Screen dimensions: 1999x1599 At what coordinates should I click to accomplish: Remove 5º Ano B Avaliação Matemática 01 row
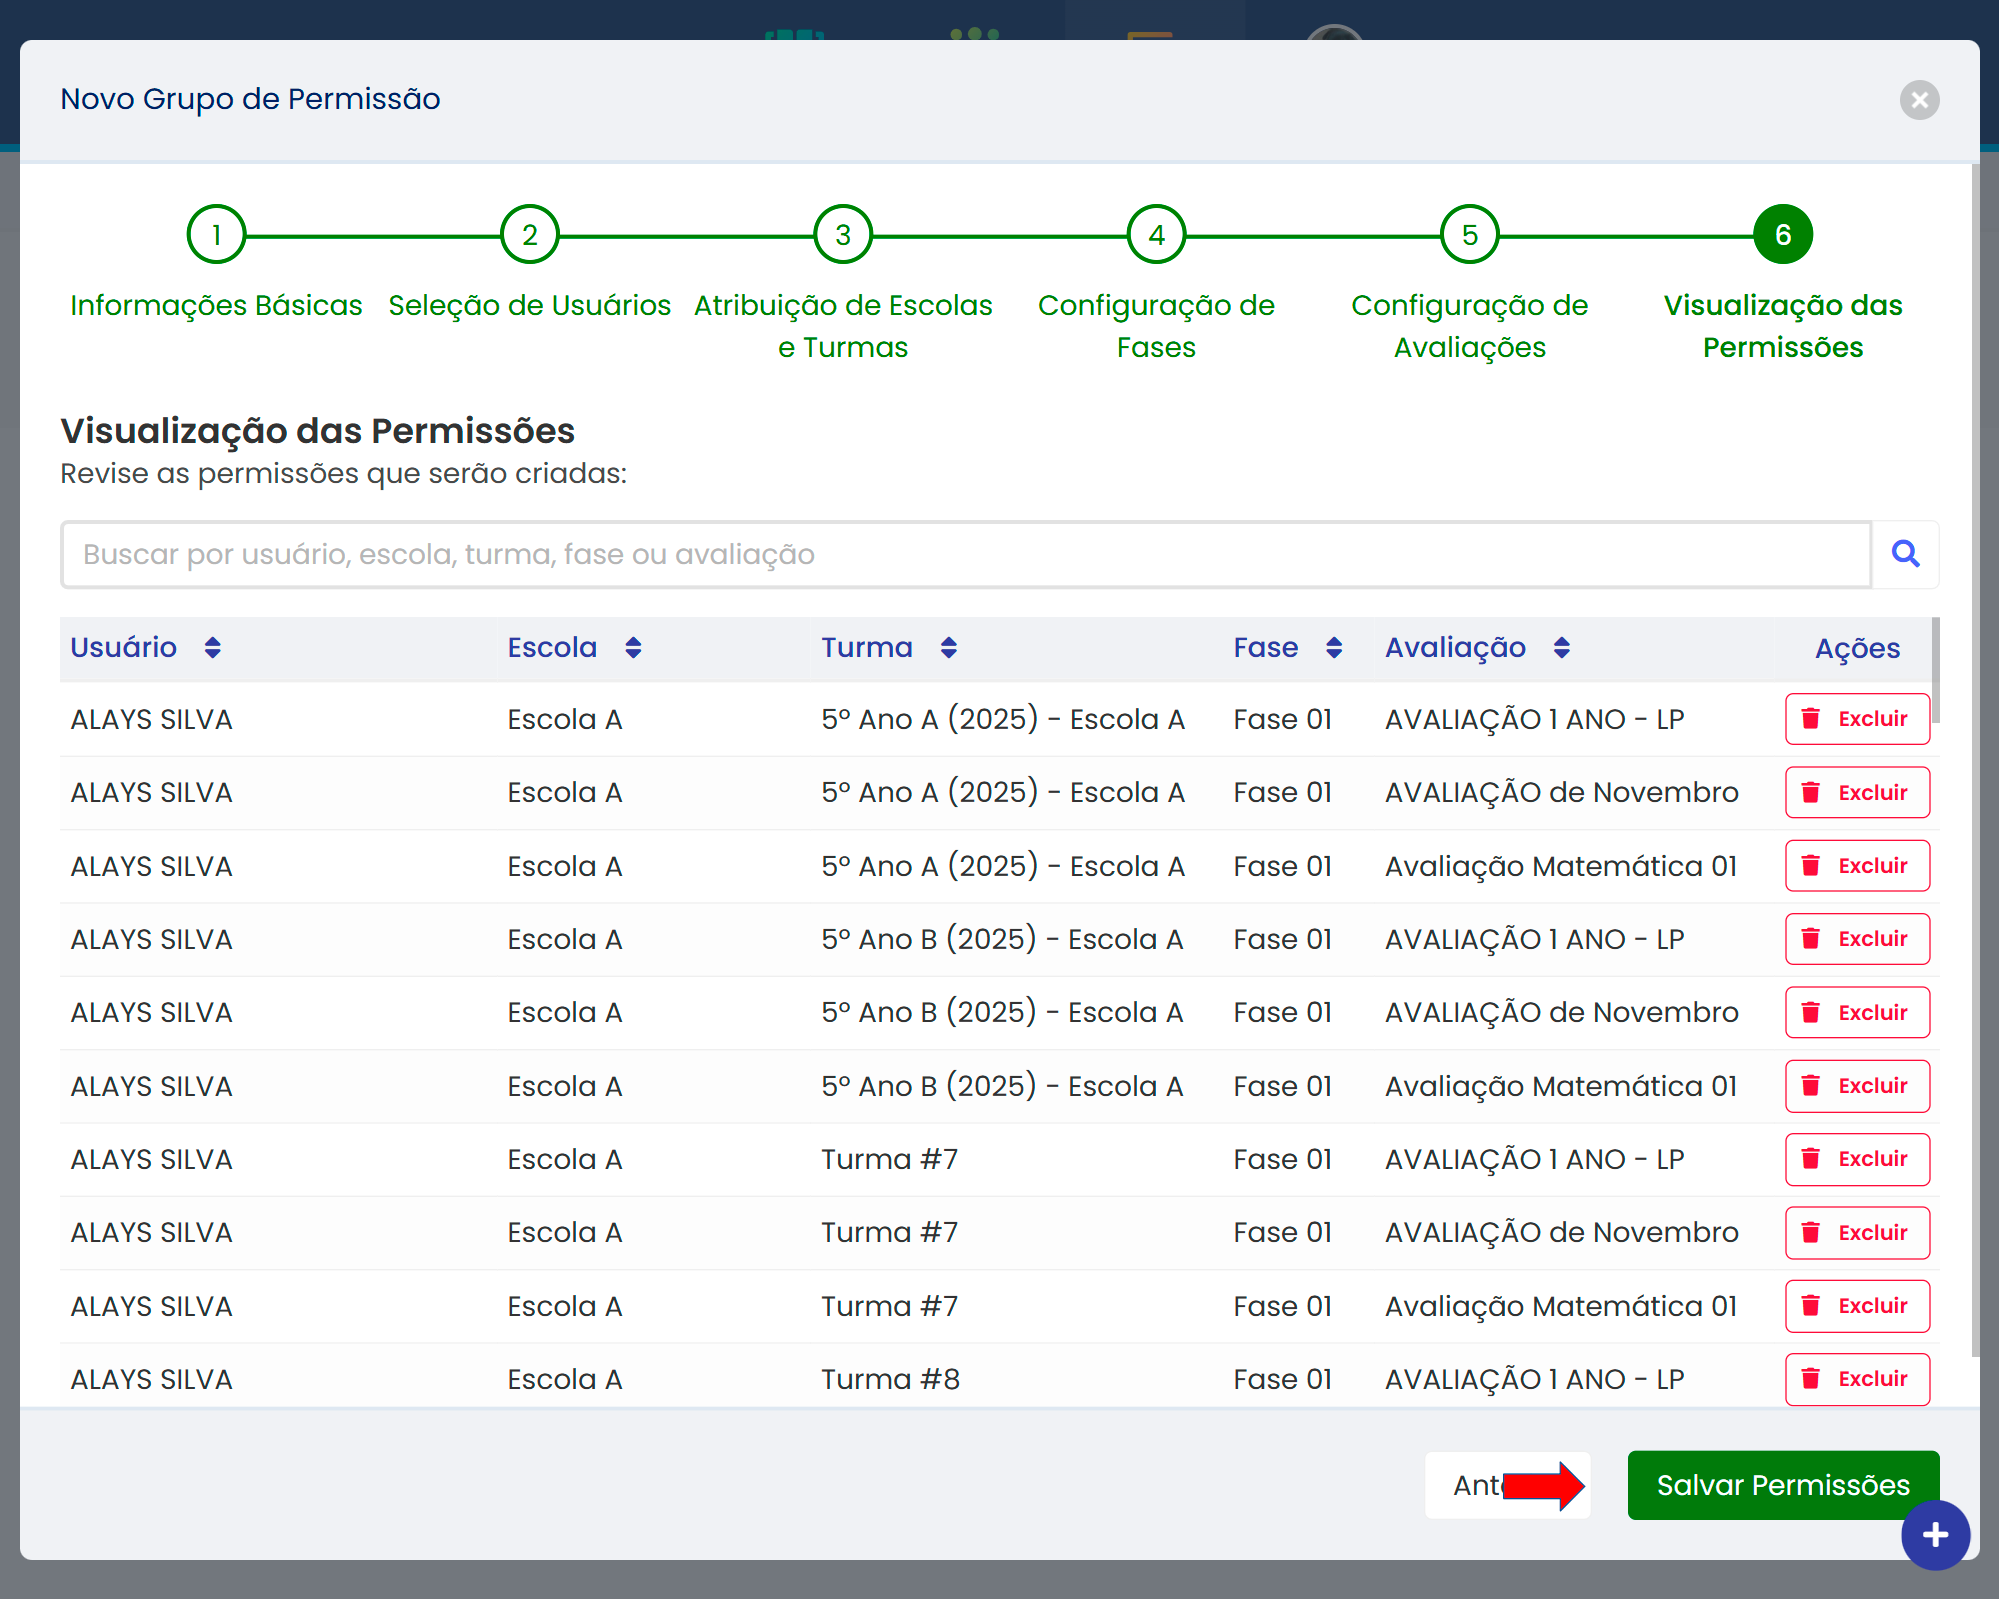[x=1857, y=1086]
